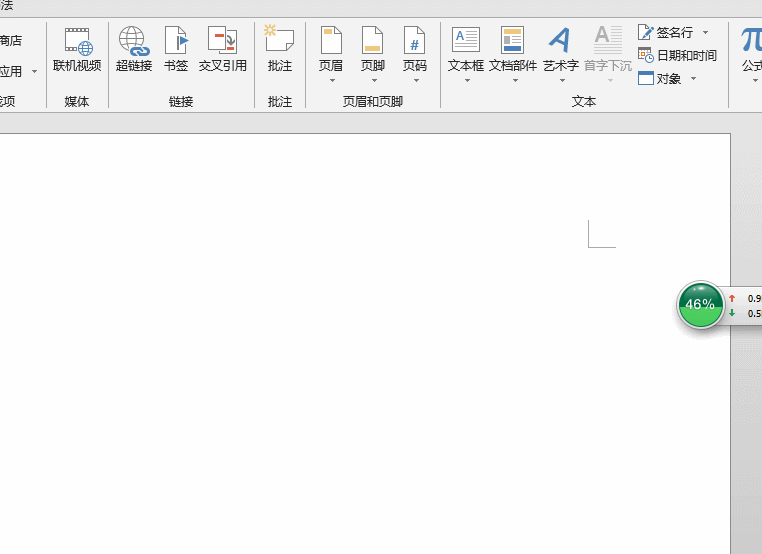Click the Hyperlink (超链接) icon
This screenshot has height=554, width=762.
pyautogui.click(x=133, y=48)
